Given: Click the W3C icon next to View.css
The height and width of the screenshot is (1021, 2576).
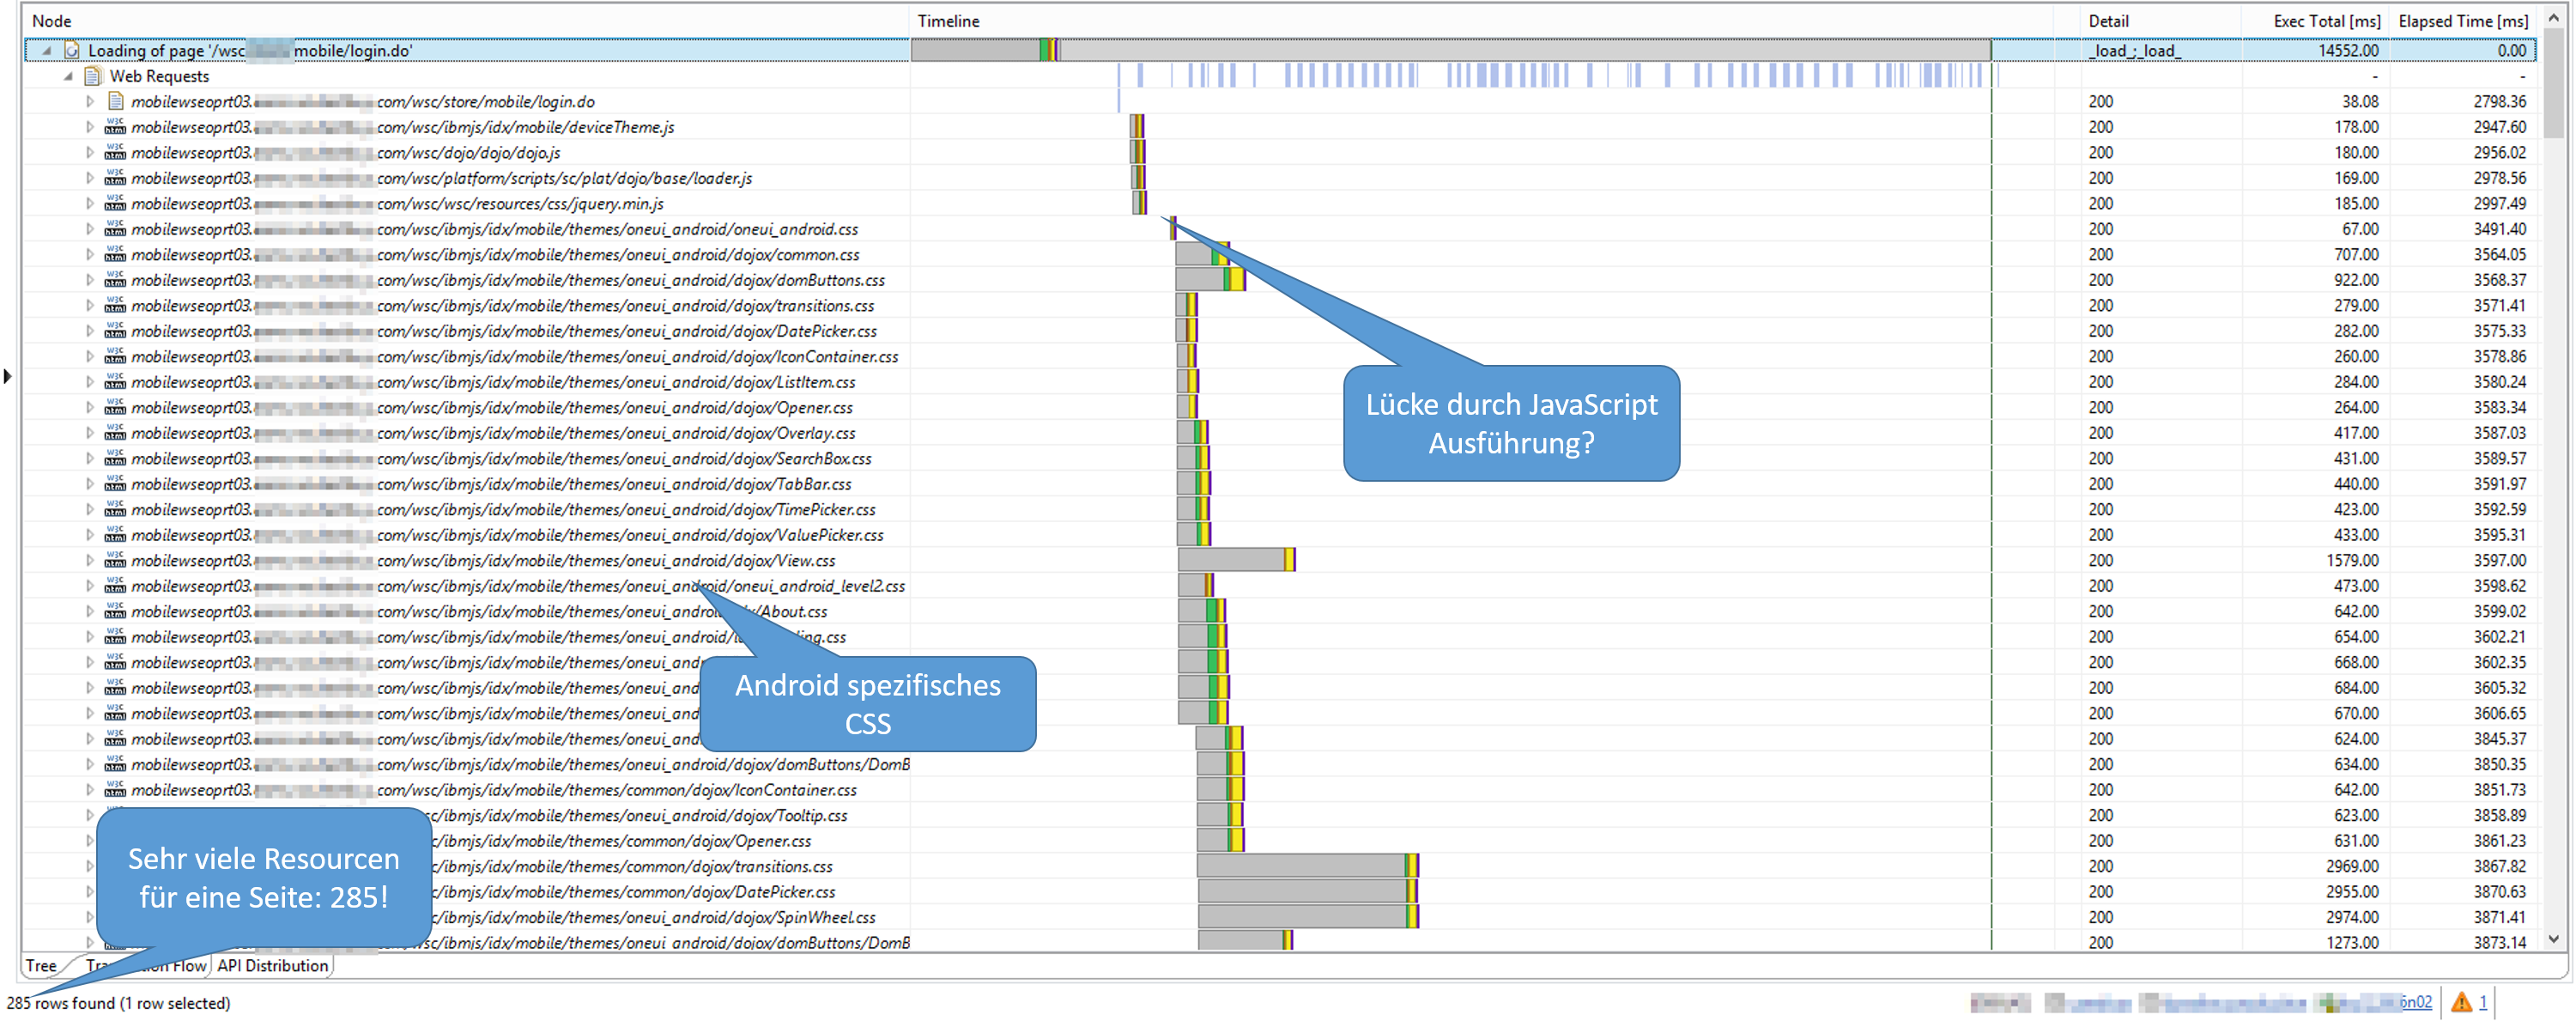Looking at the screenshot, I should (x=115, y=561).
